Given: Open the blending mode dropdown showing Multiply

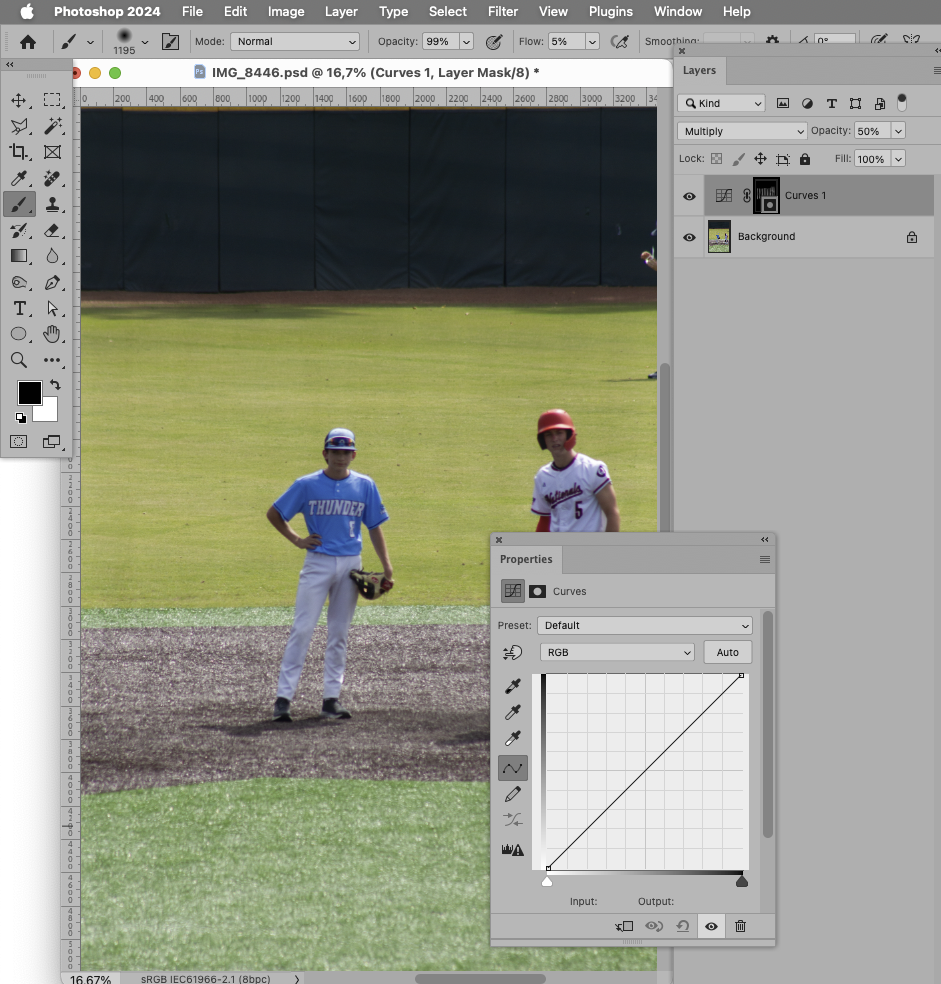Looking at the screenshot, I should [741, 131].
